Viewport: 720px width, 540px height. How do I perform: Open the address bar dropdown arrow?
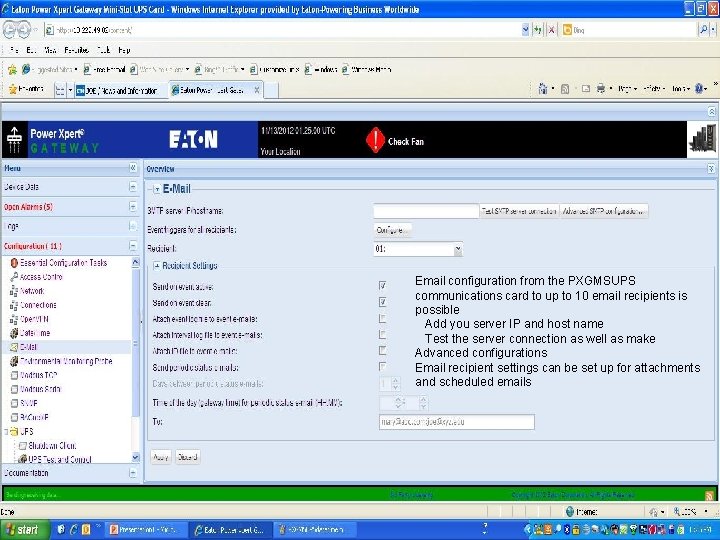[525, 30]
